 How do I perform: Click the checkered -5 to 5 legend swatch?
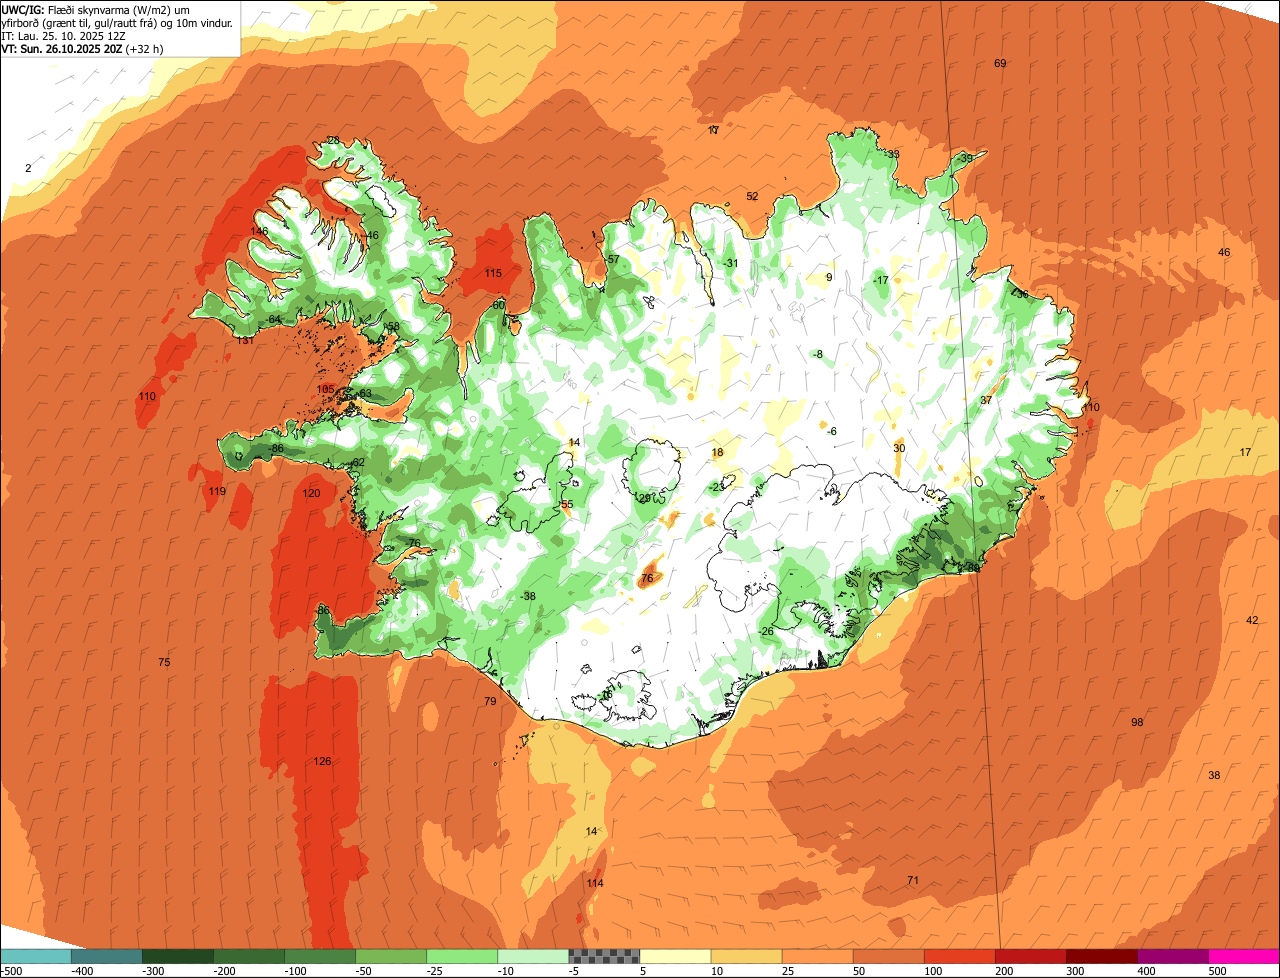(x=604, y=956)
